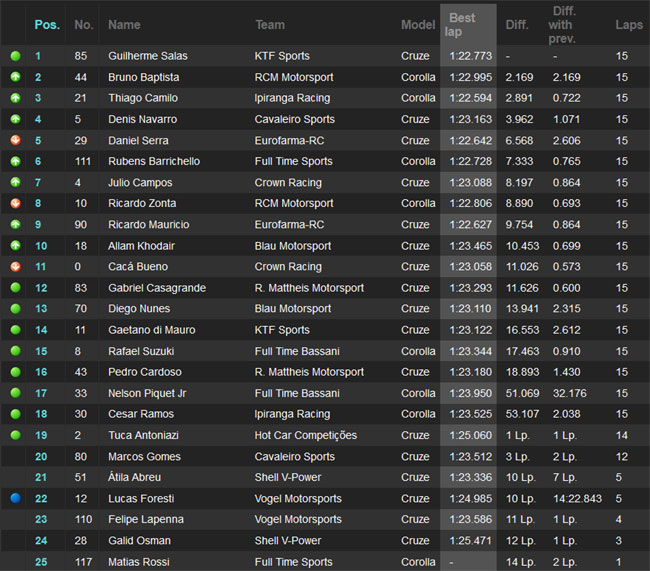650x571 pixels.
Task: Click the up arrow beside Ricardo Mauricio
Action: click(15, 224)
